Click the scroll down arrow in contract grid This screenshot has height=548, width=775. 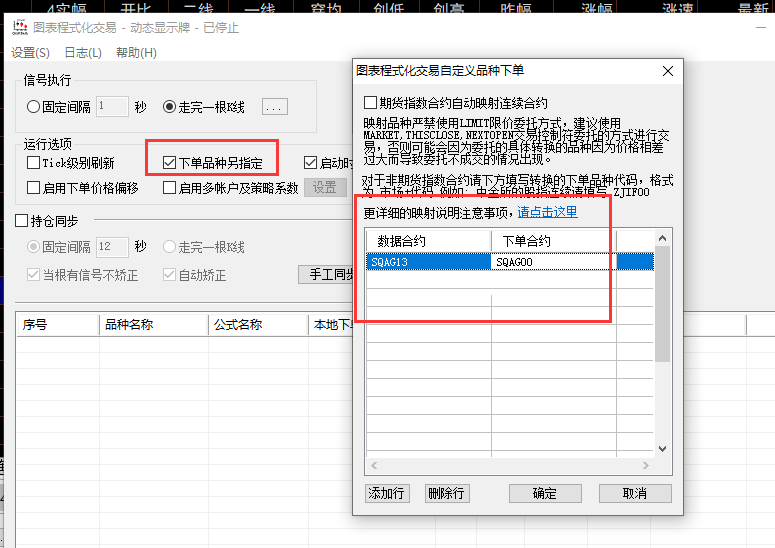pyautogui.click(x=663, y=449)
